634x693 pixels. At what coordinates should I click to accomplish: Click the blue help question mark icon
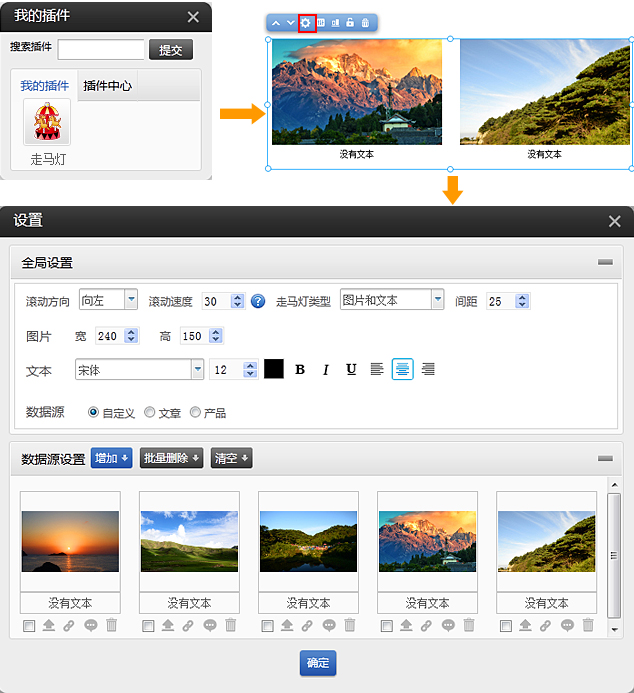tap(258, 301)
